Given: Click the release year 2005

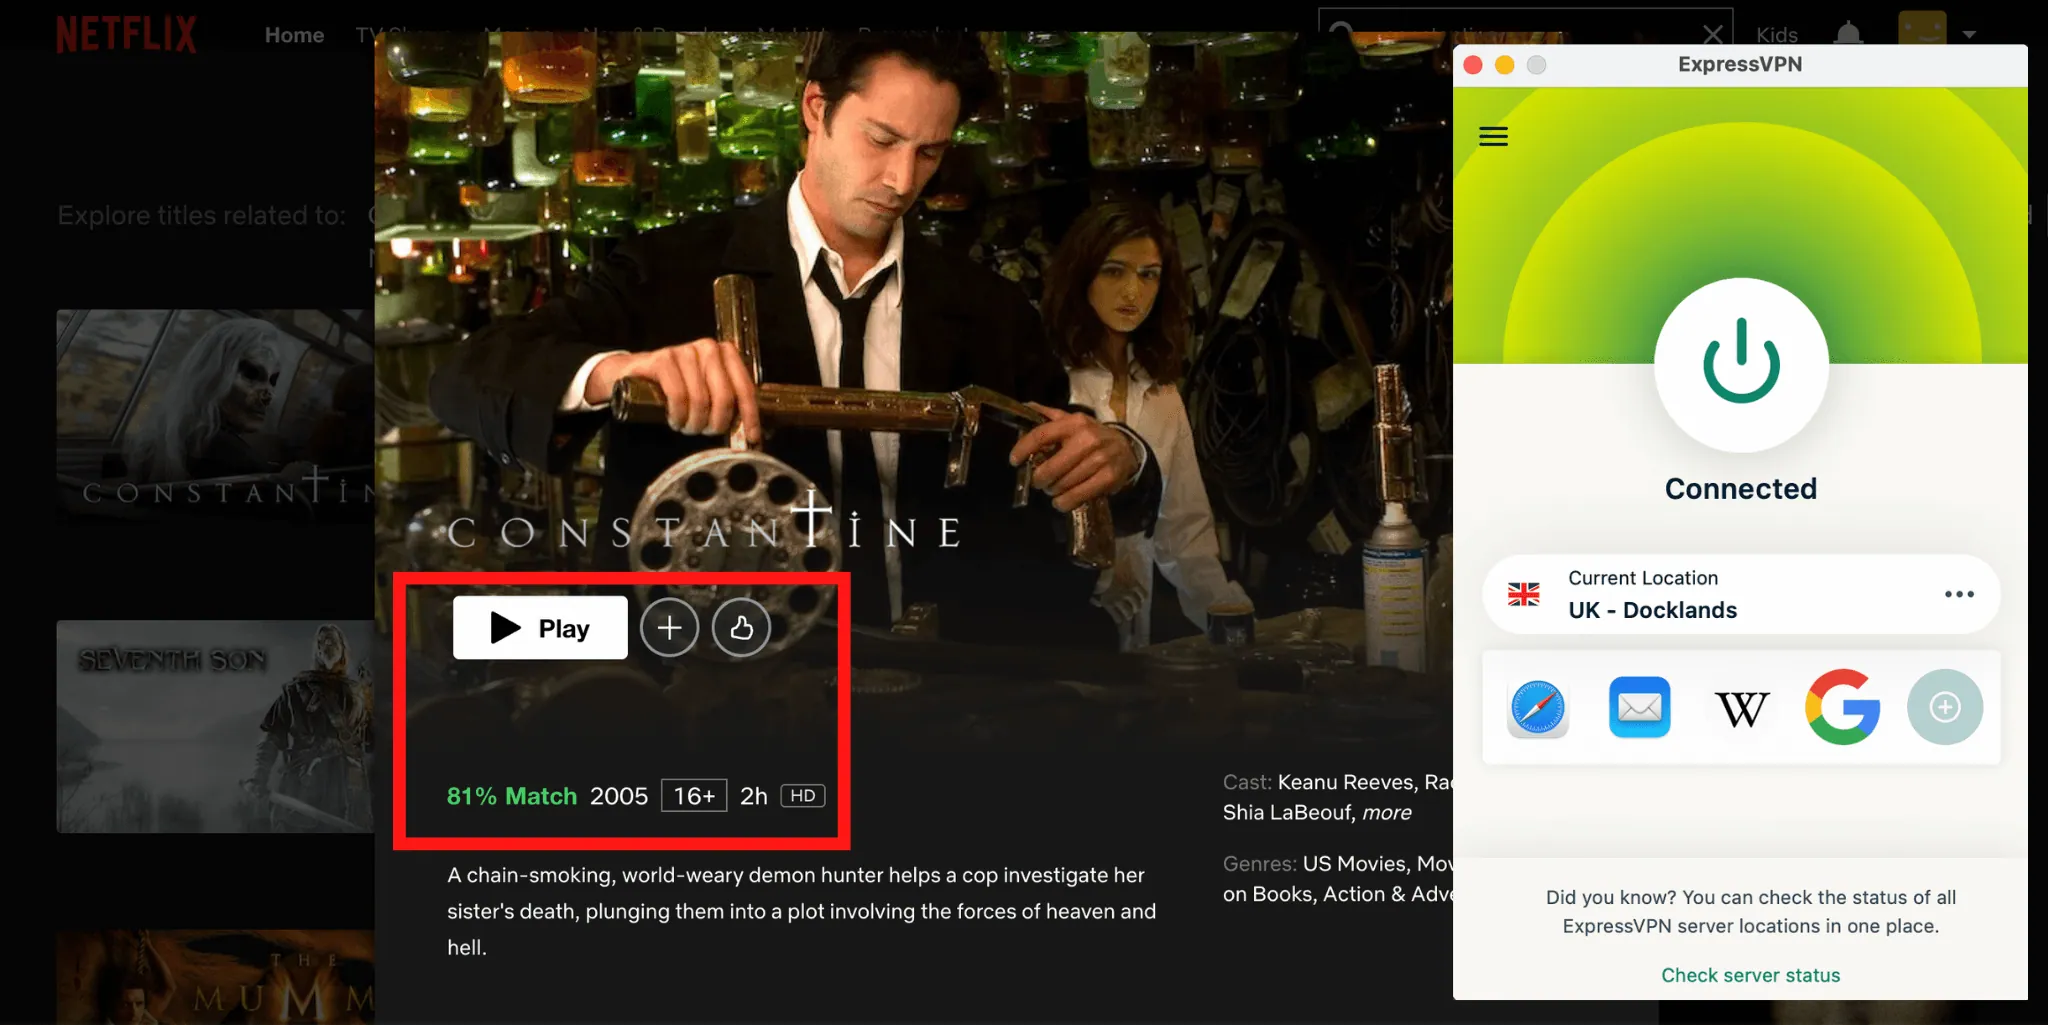Looking at the screenshot, I should point(619,796).
